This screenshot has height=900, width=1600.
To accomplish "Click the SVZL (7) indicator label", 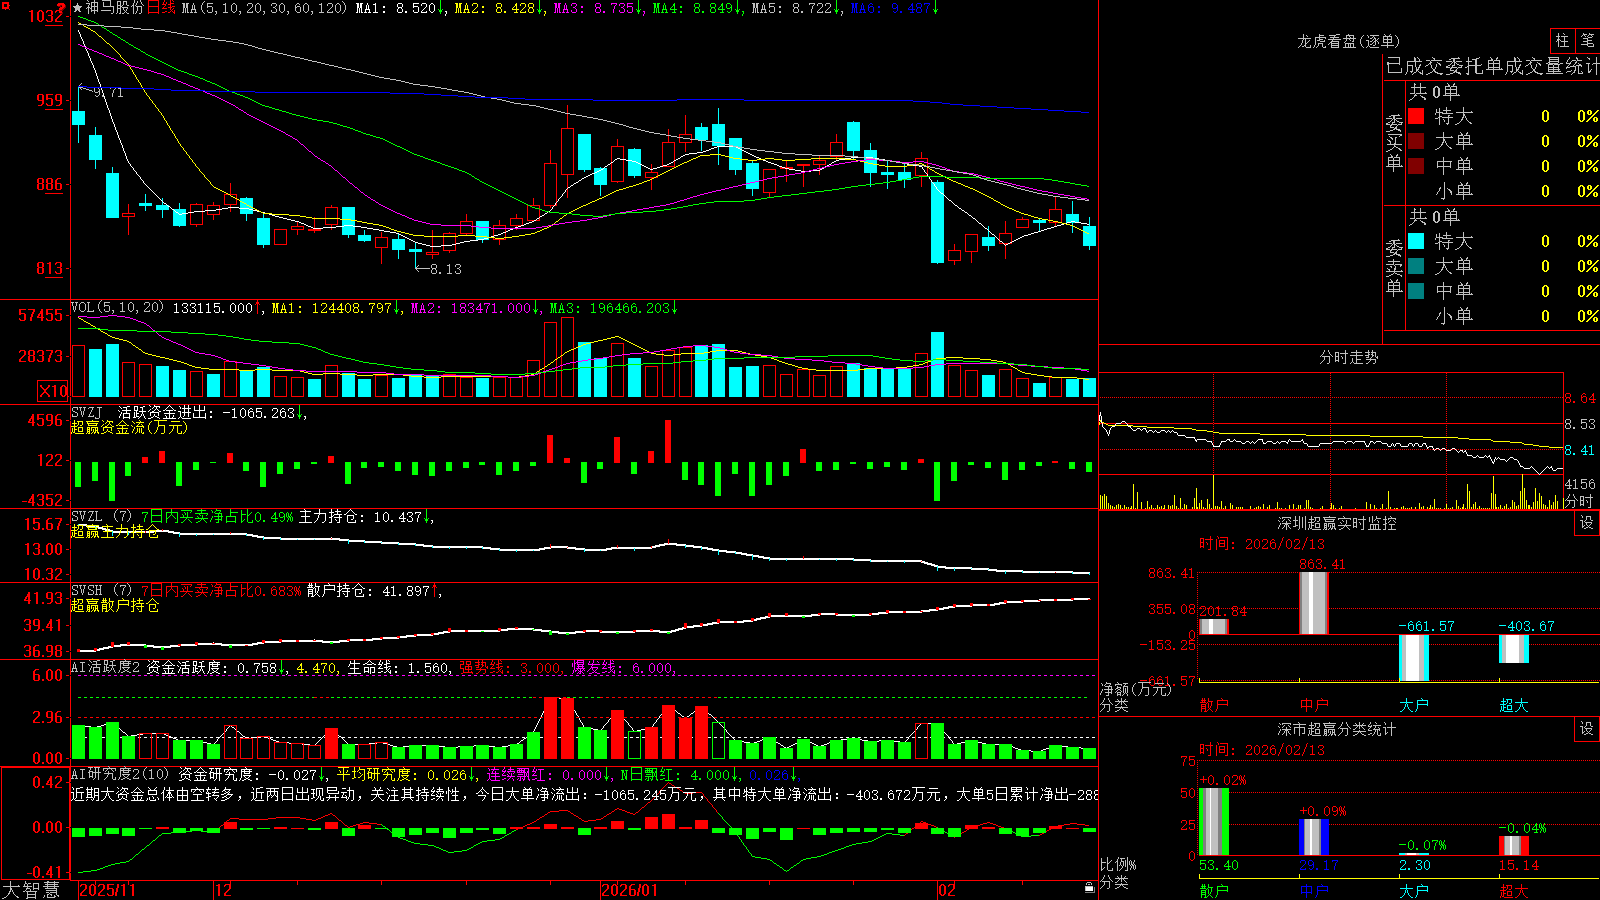I will (x=101, y=517).
